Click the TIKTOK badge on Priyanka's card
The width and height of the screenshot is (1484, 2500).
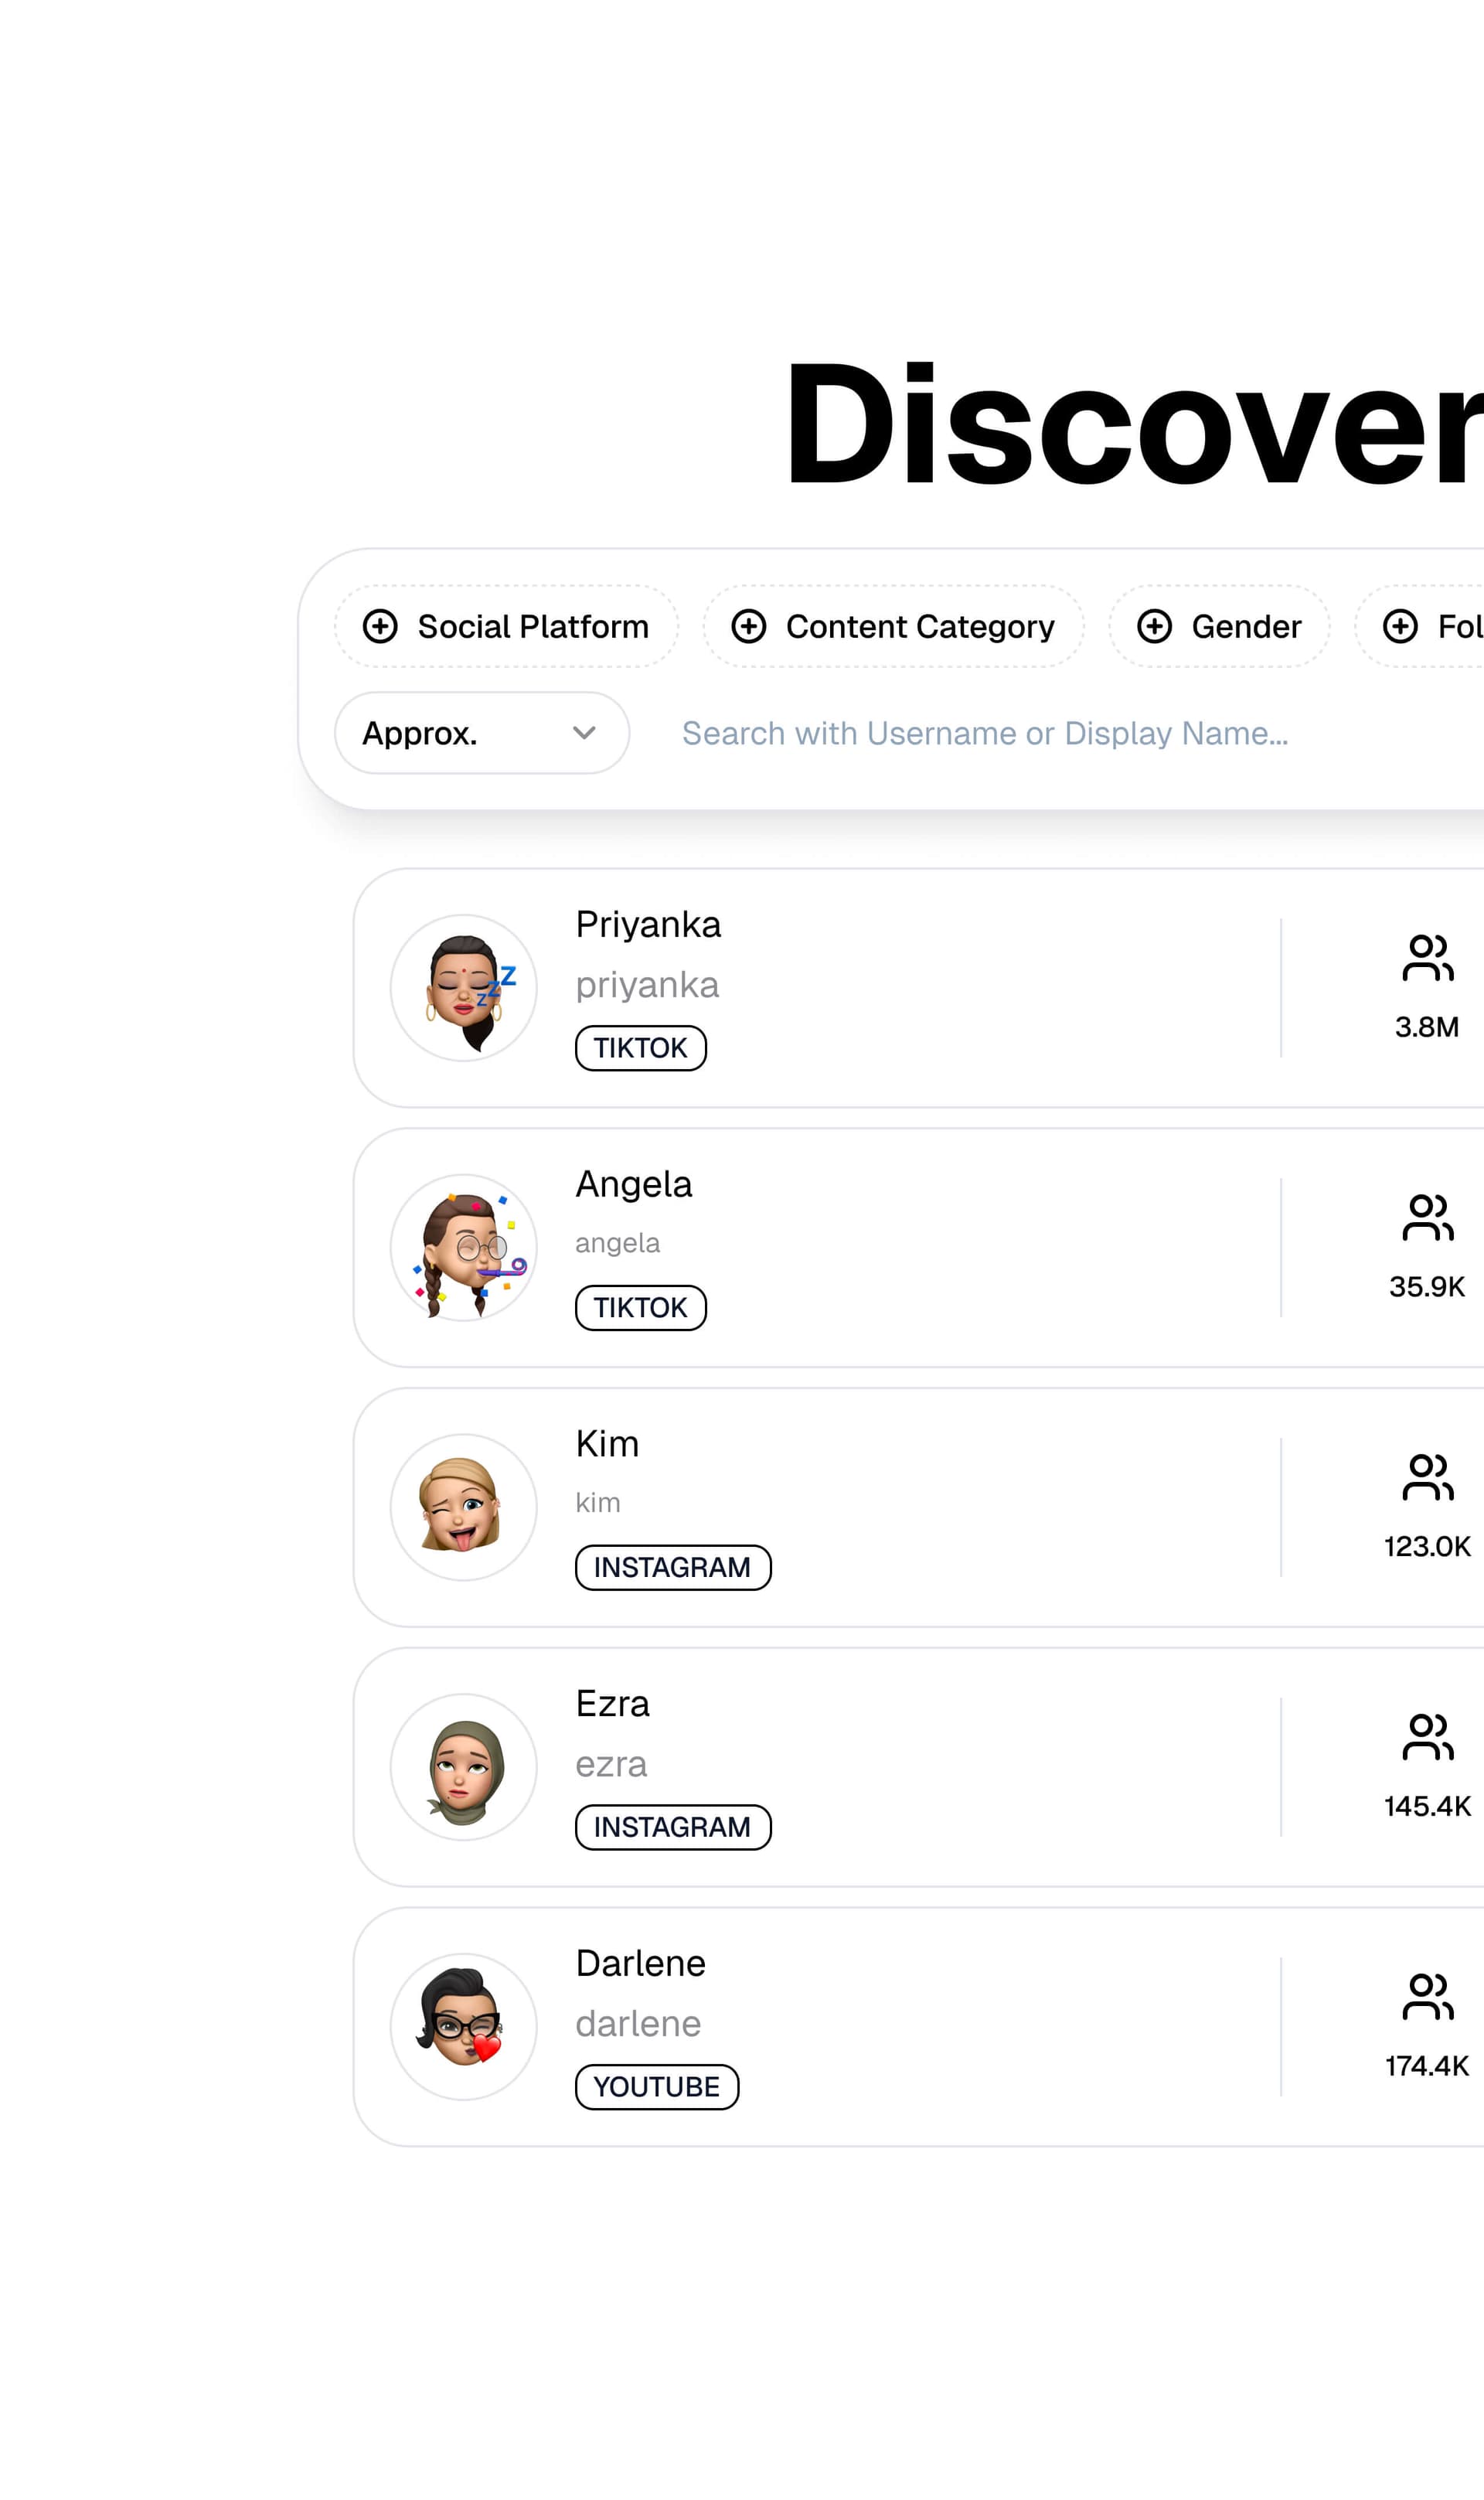641,1048
